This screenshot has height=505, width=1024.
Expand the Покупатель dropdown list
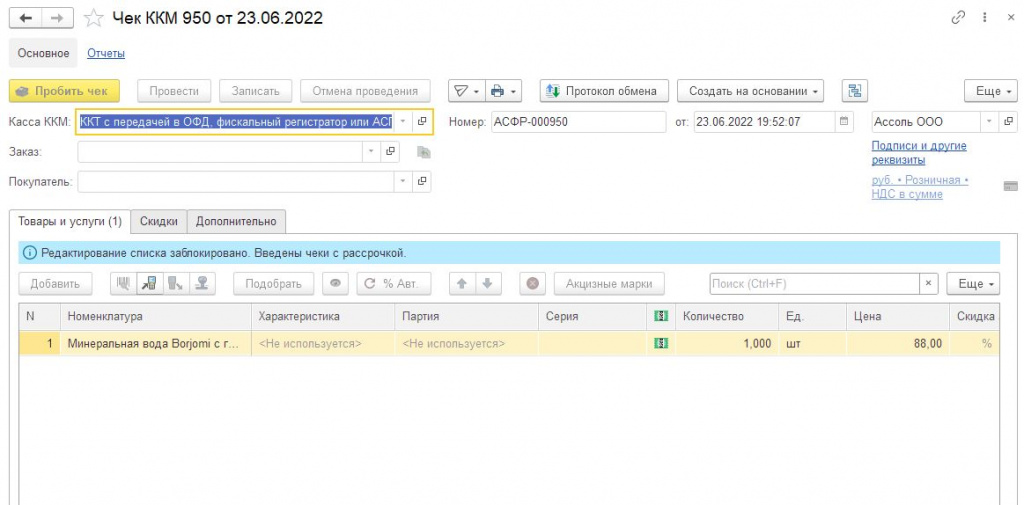(x=404, y=181)
